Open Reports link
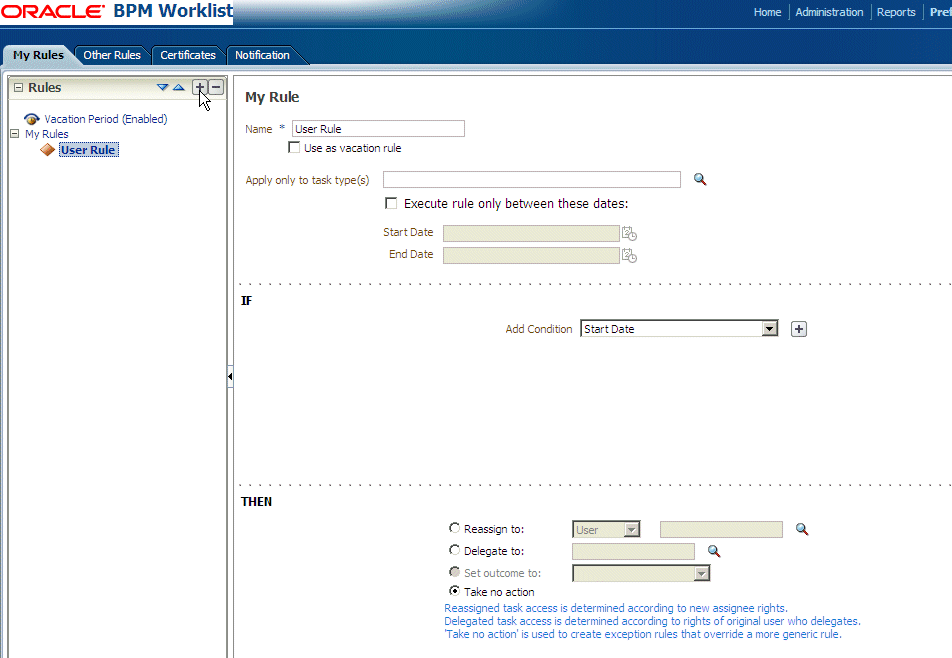Screen dimensions: 952x658 click(x=896, y=12)
